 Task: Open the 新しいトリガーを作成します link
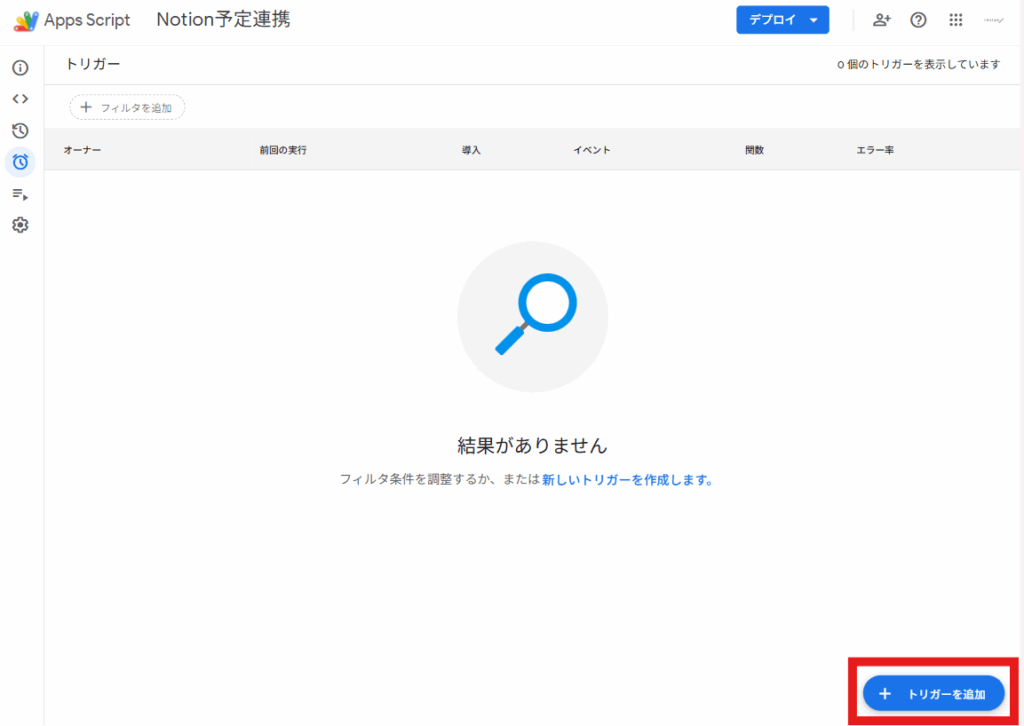[x=627, y=480]
